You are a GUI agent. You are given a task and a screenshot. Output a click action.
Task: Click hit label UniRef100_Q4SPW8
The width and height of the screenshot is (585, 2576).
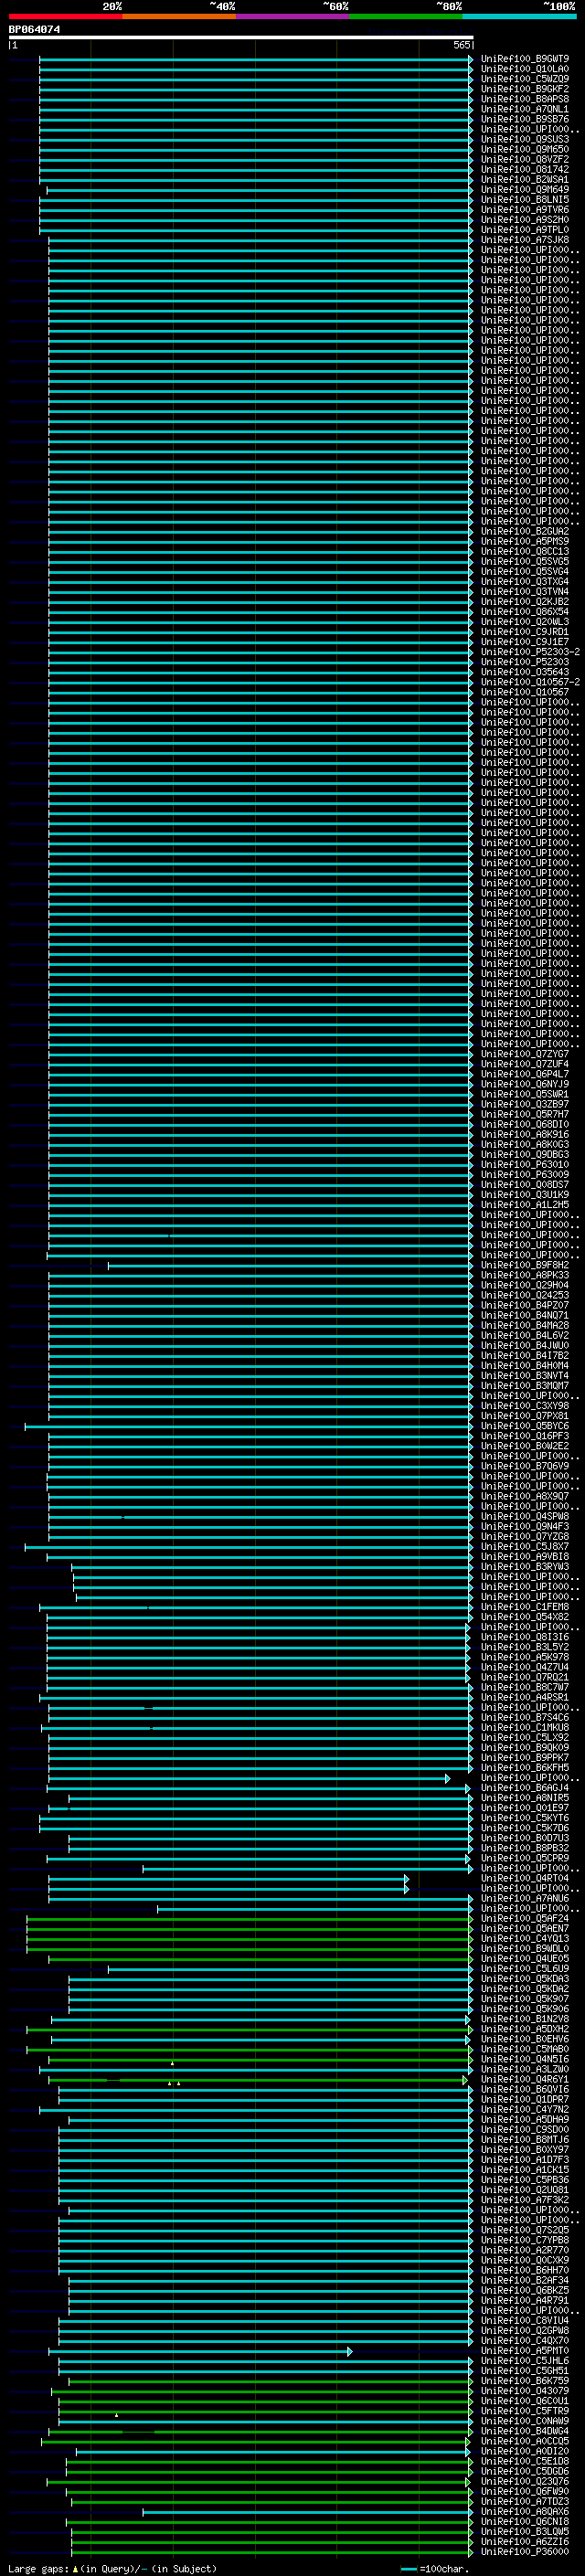coord(524,1517)
